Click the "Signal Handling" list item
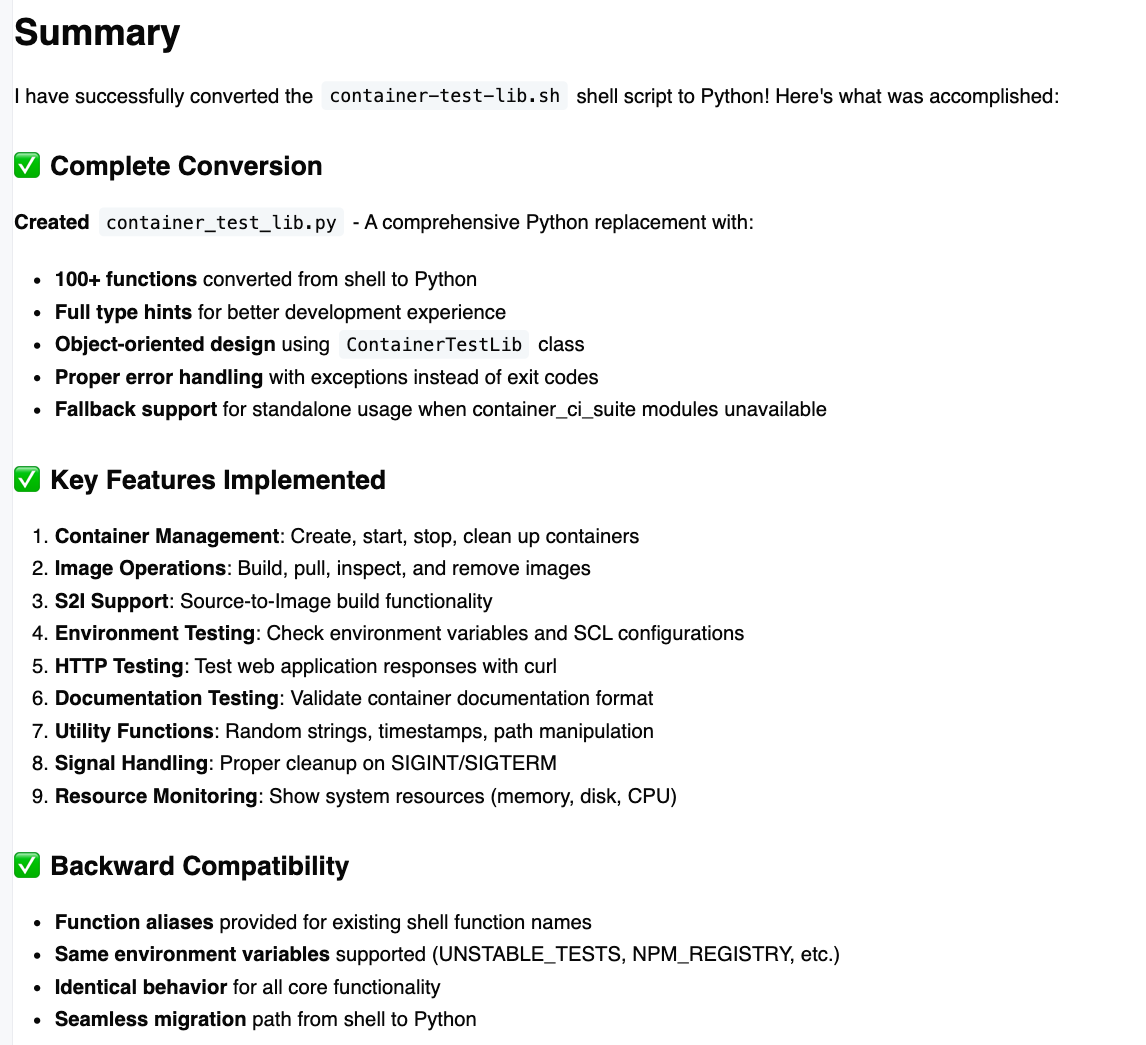 (x=131, y=763)
